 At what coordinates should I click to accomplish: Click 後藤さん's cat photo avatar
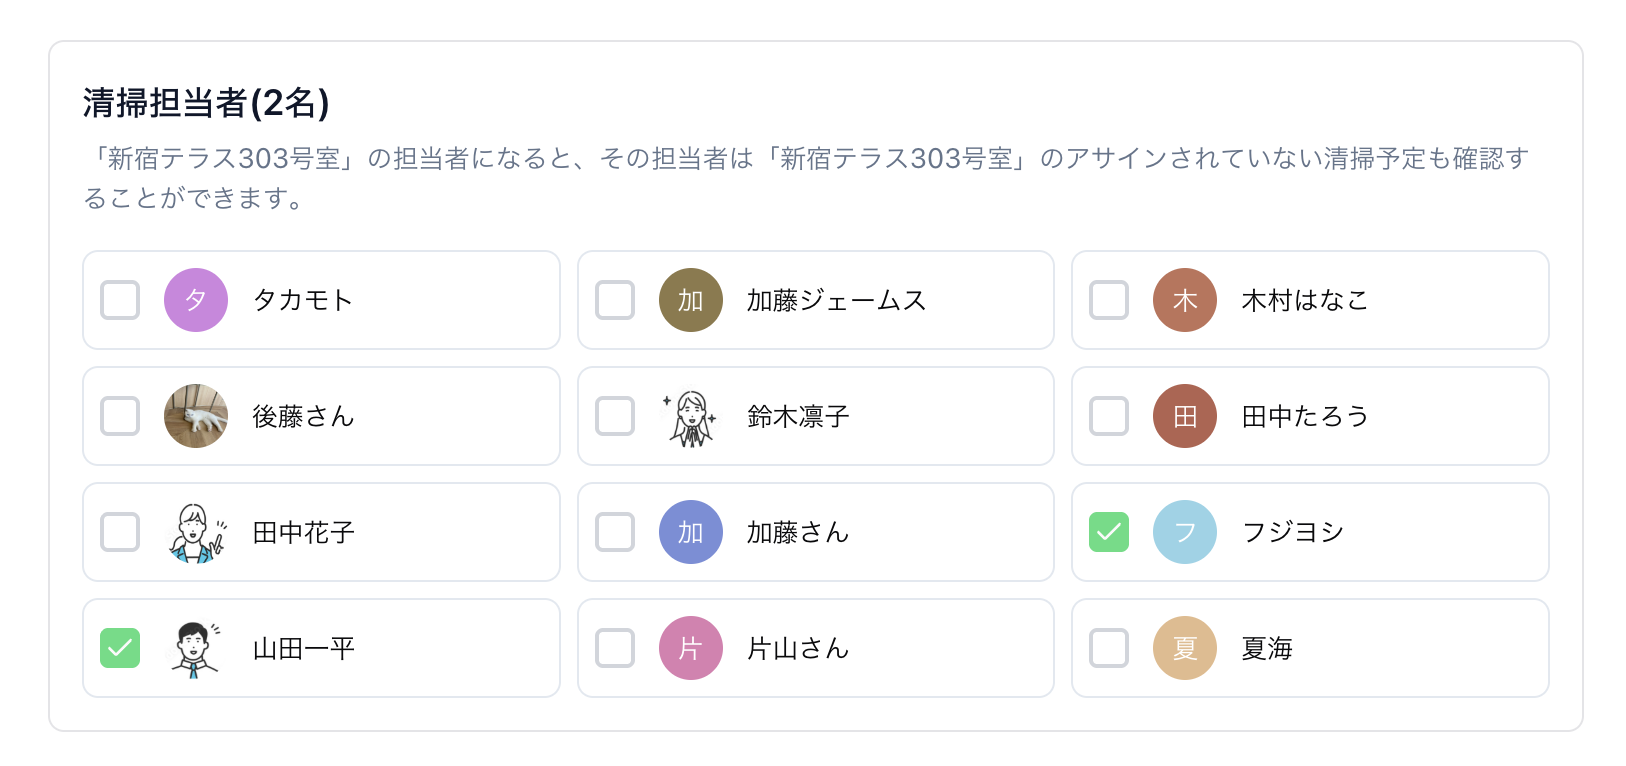pos(196,416)
